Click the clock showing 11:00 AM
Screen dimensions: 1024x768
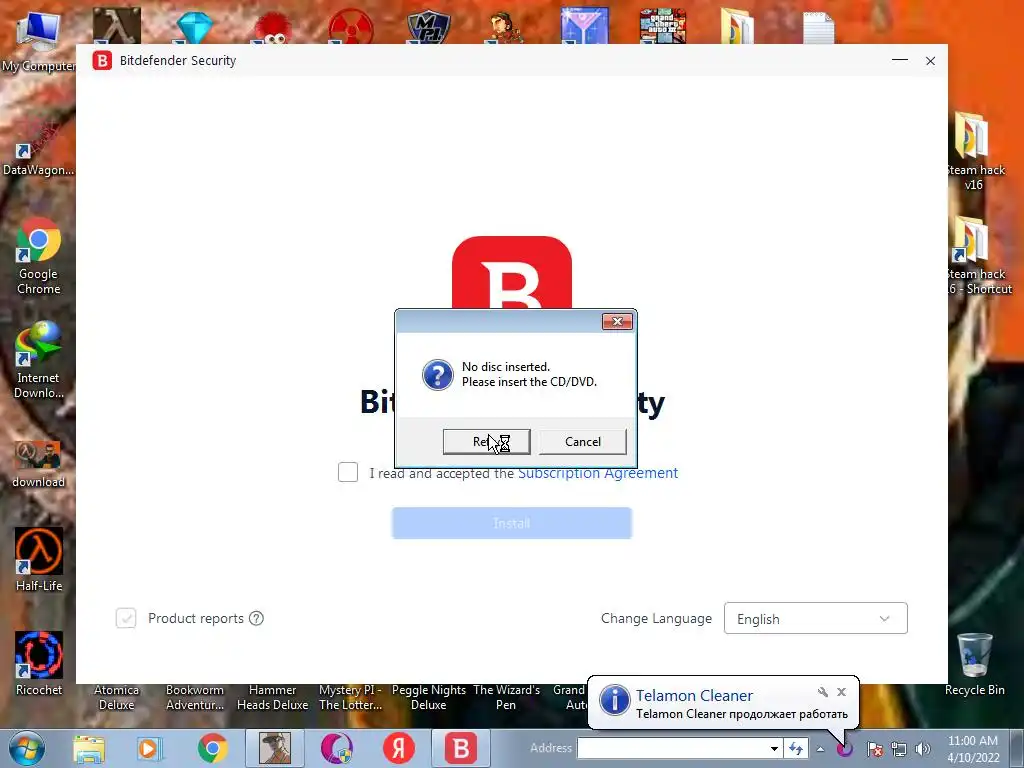[x=973, y=749]
